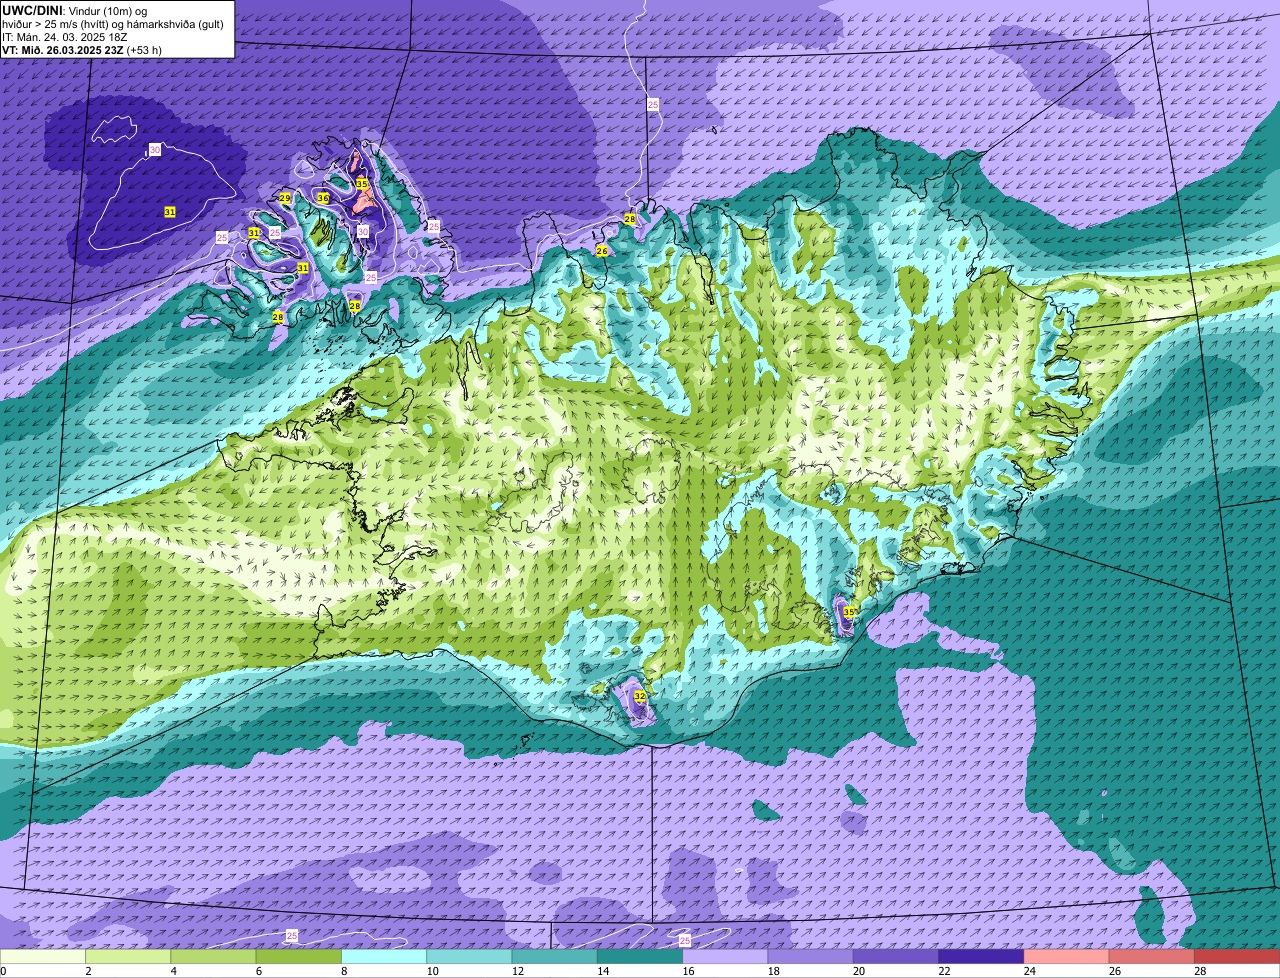This screenshot has height=978, width=1280.
Task: Click the 8–10 m/s pale cyan legend swatch
Action: click(x=385, y=957)
